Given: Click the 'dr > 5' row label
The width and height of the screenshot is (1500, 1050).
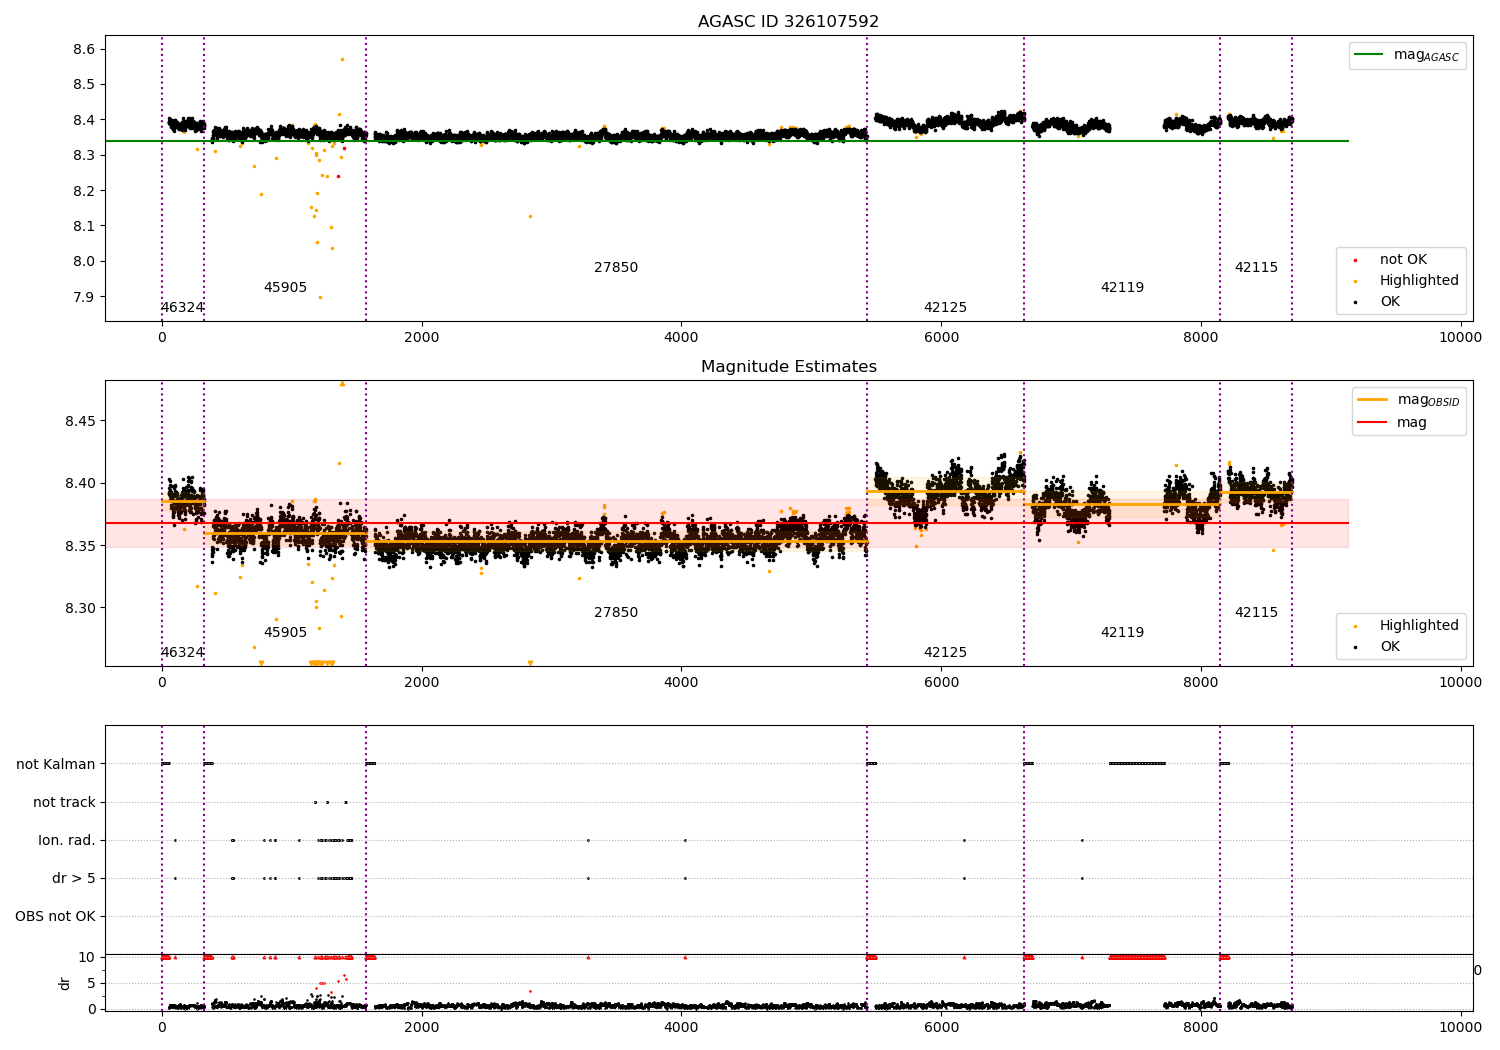Looking at the screenshot, I should pos(74,878).
